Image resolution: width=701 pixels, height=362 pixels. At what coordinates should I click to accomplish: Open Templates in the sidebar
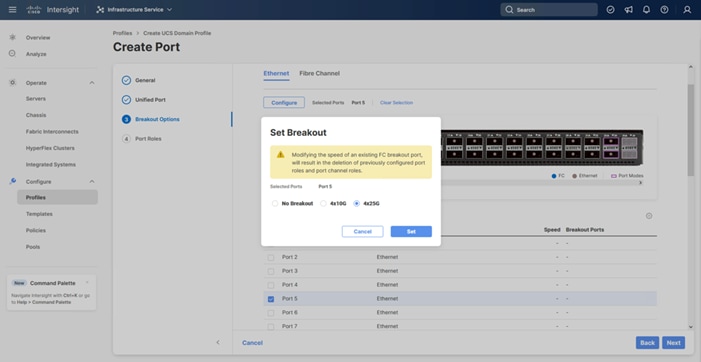pos(39,214)
